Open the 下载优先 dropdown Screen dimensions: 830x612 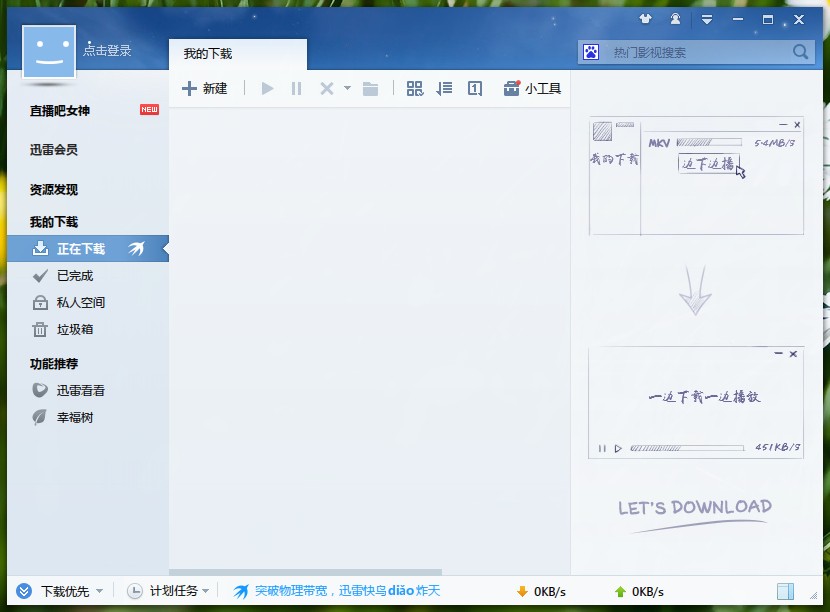click(x=59, y=591)
